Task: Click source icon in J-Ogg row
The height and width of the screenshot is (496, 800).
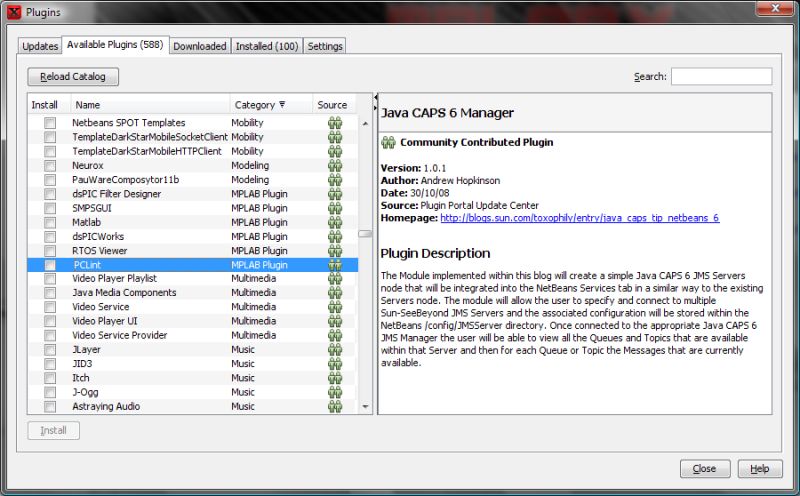Action: [x=335, y=392]
